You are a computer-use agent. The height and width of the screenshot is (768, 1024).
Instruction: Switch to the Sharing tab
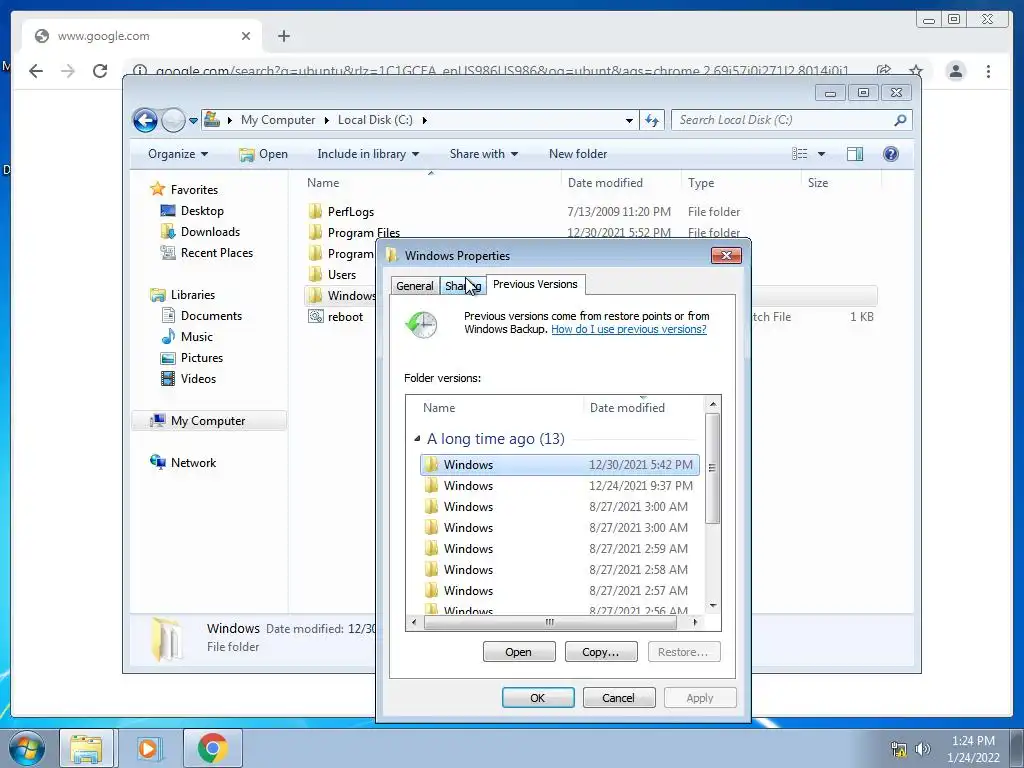[463, 286]
